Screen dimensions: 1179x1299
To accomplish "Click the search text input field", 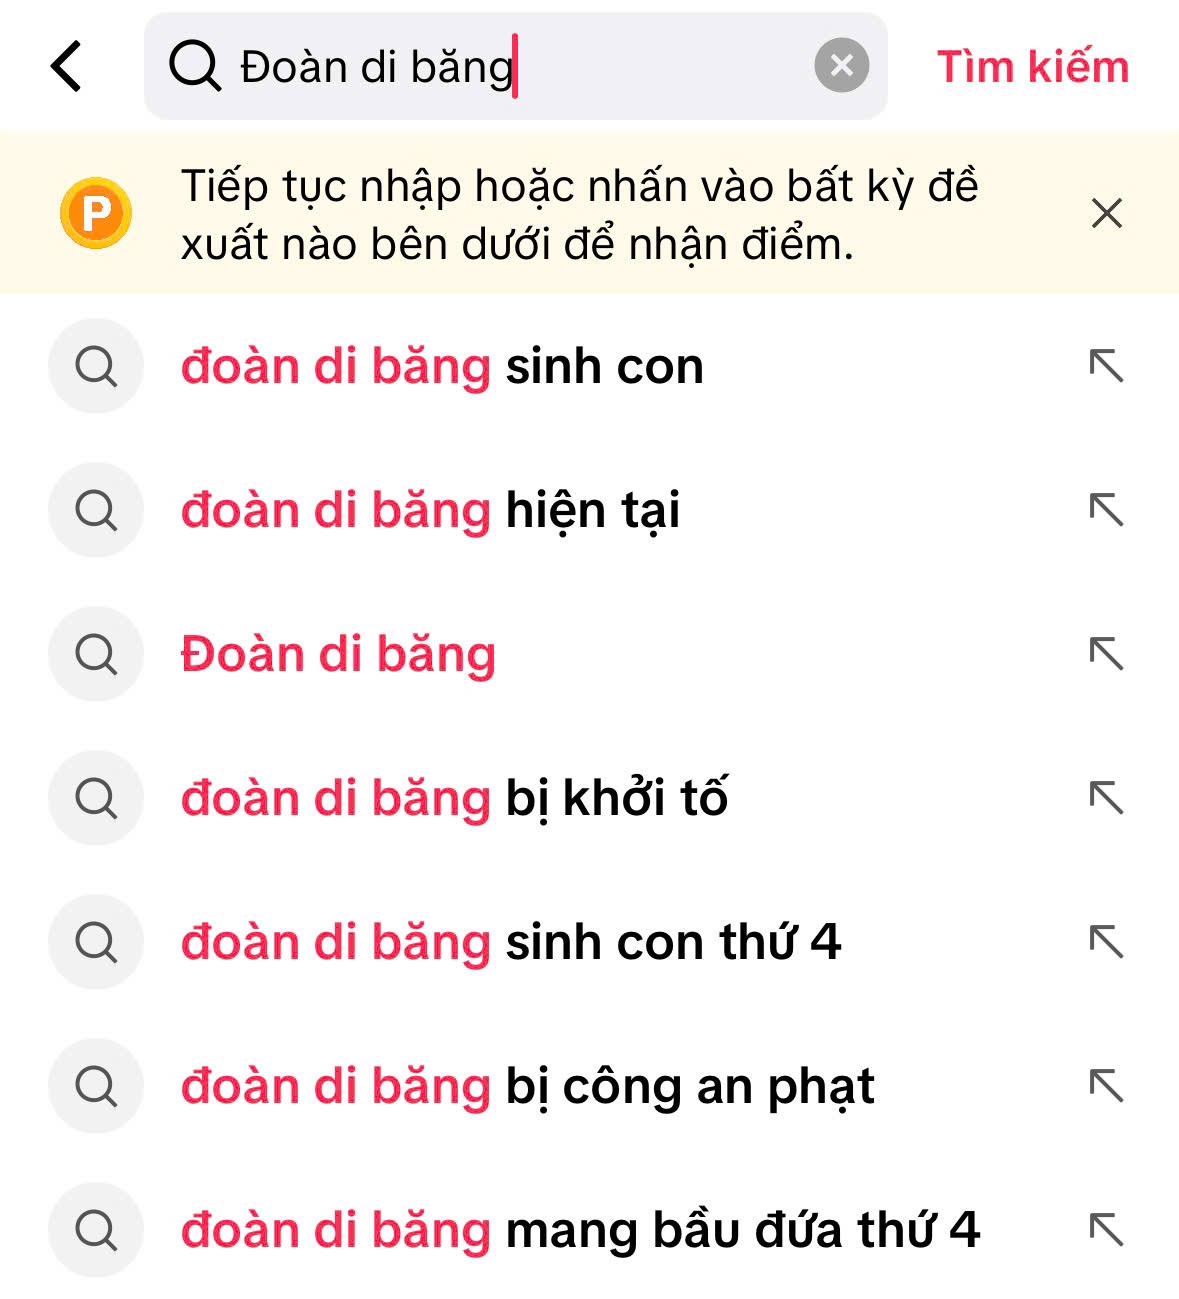I will [500, 67].
